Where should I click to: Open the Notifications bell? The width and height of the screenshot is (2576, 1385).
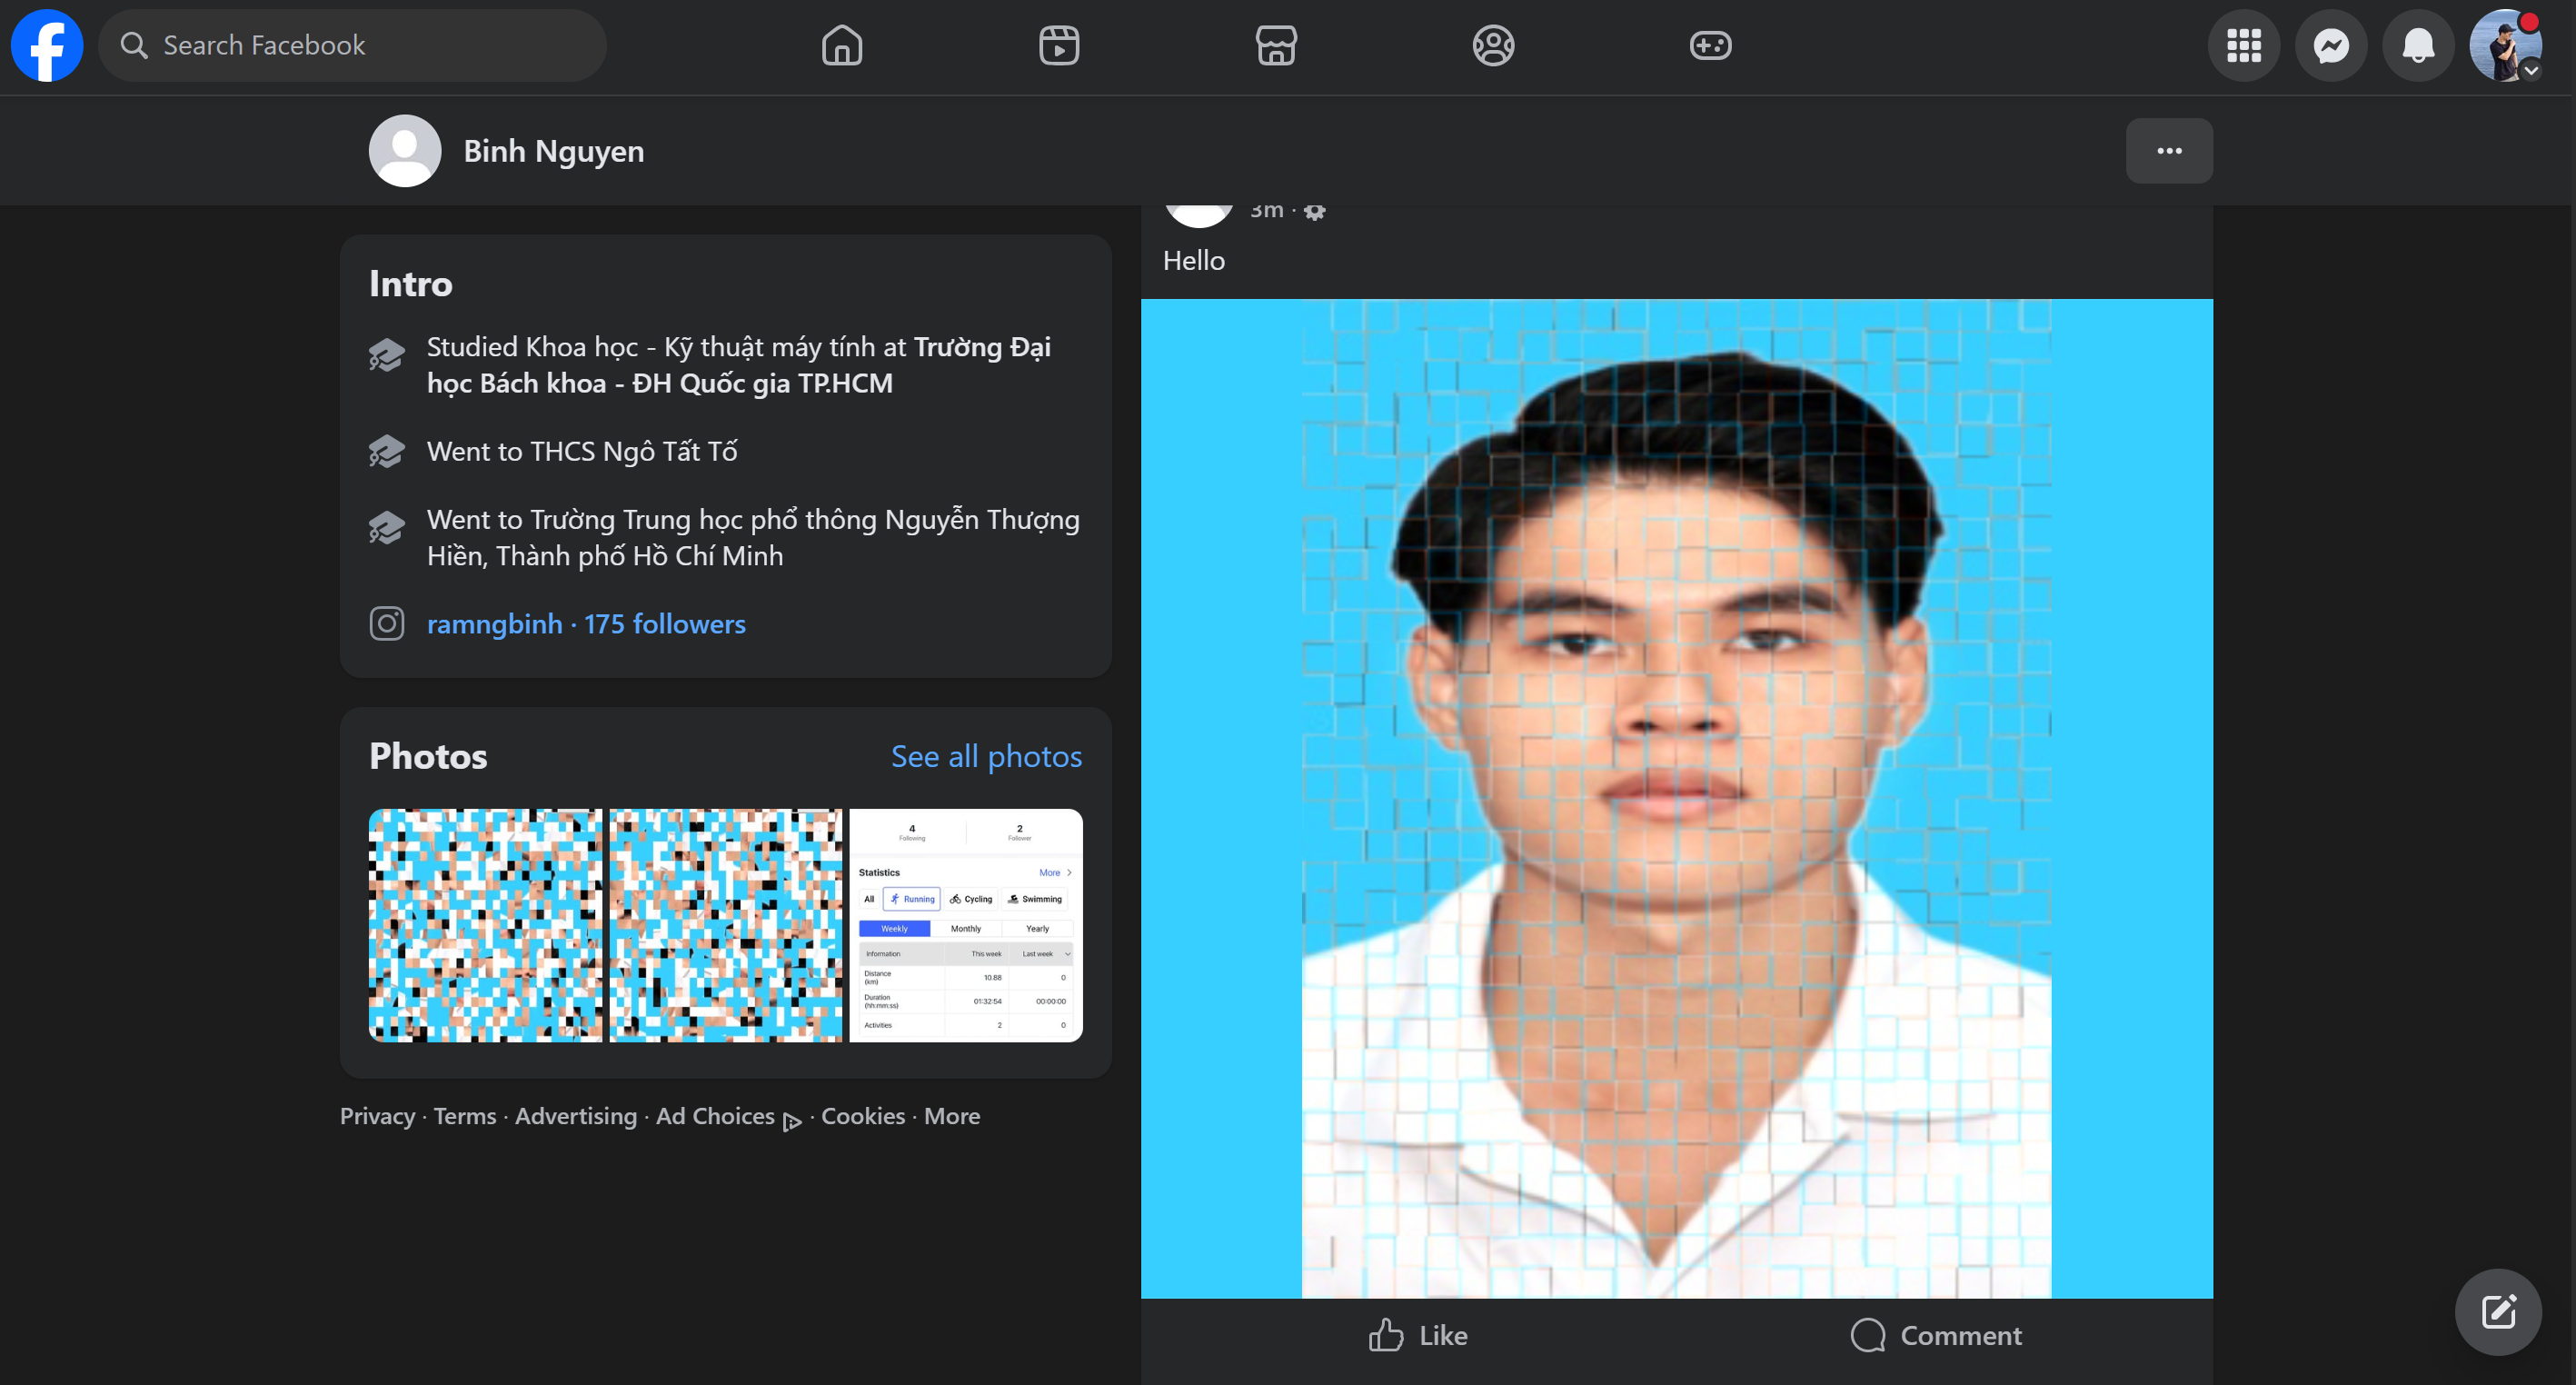(x=2418, y=46)
